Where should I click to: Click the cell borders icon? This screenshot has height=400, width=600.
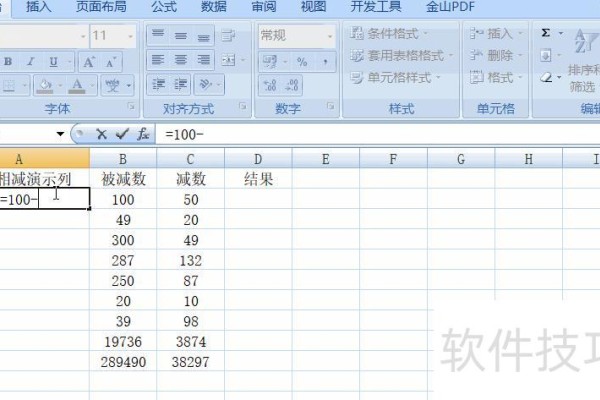pos(9,85)
